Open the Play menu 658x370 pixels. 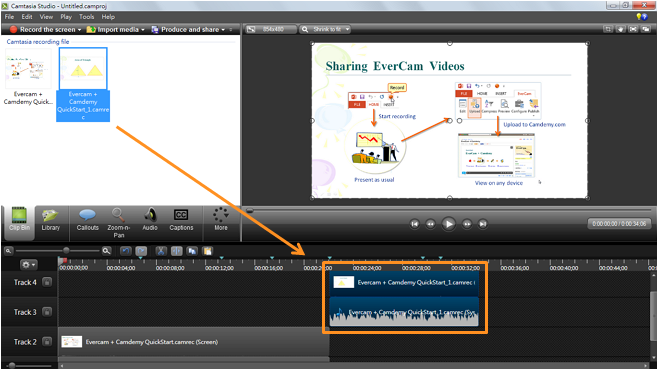pos(66,17)
